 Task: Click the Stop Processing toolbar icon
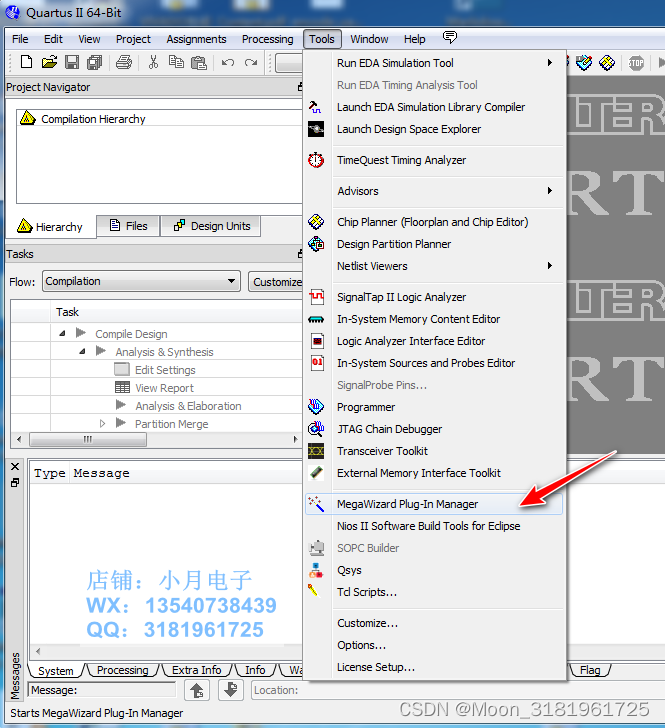(x=636, y=63)
